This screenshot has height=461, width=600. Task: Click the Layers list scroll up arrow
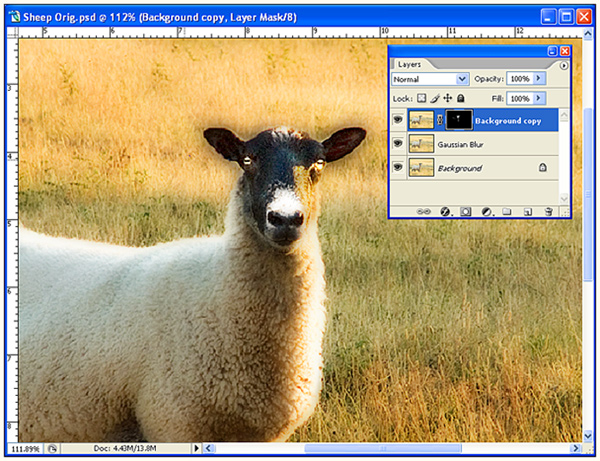coord(564,115)
